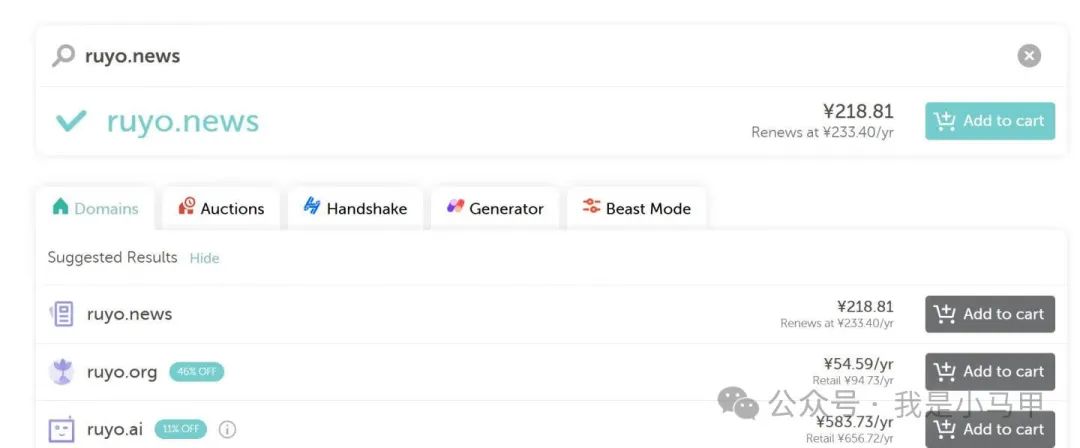Click the newspaper icon beside ruyo.news

click(x=61, y=314)
